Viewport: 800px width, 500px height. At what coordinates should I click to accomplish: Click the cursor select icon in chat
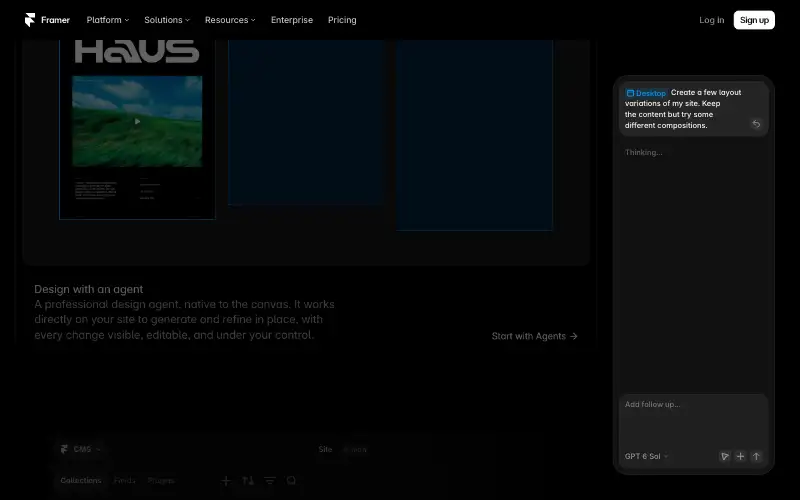pyautogui.click(x=724, y=456)
